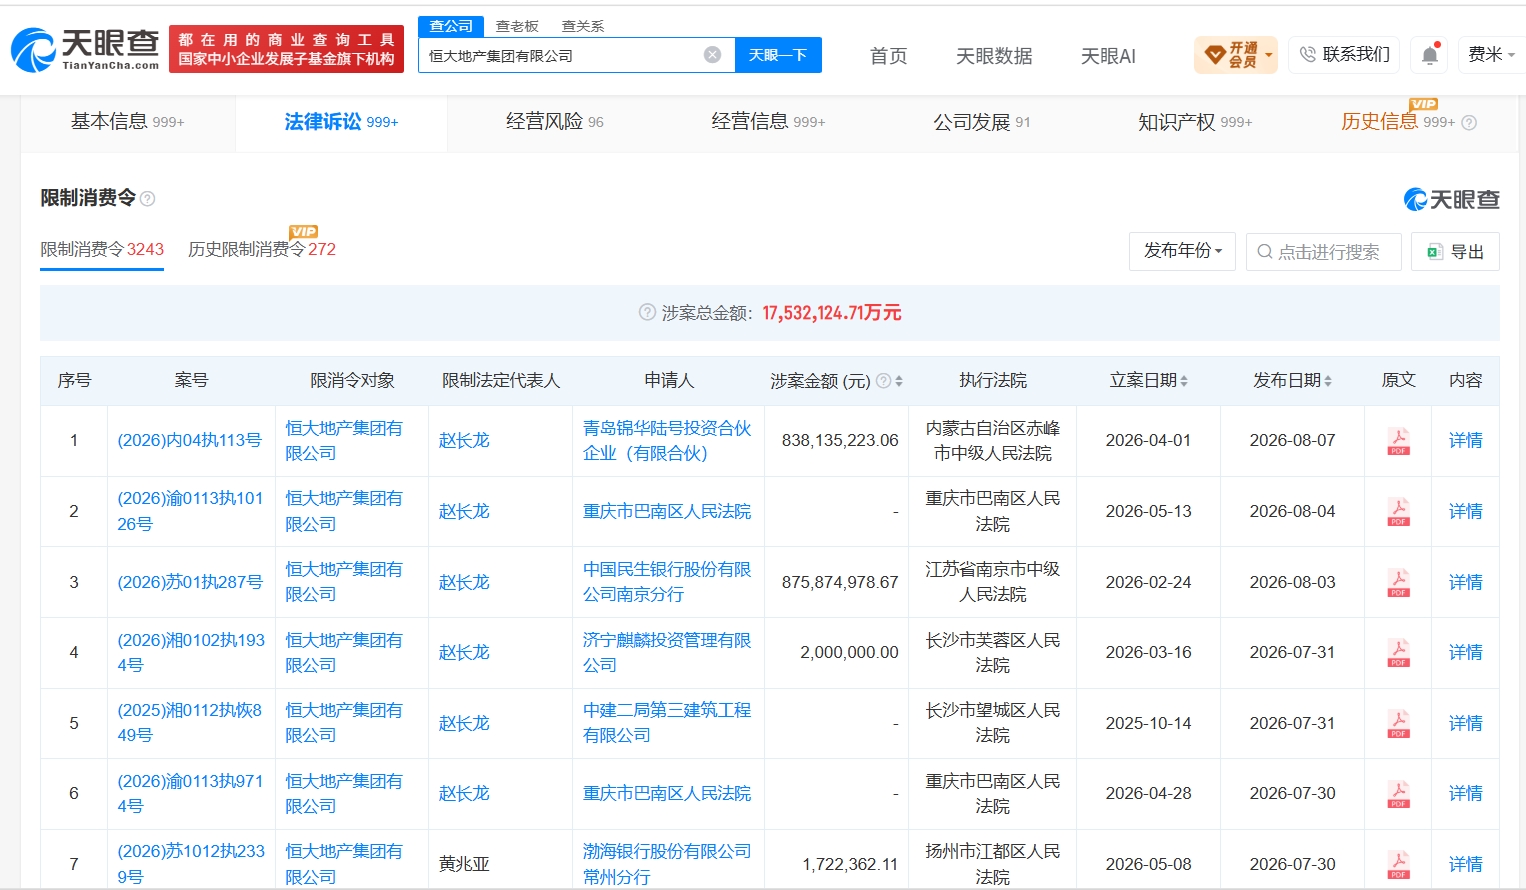Viewport: 1526px width, 890px height.
Task: Open applicant 渤海银行股份有限公司常州分行
Action: [x=667, y=864]
